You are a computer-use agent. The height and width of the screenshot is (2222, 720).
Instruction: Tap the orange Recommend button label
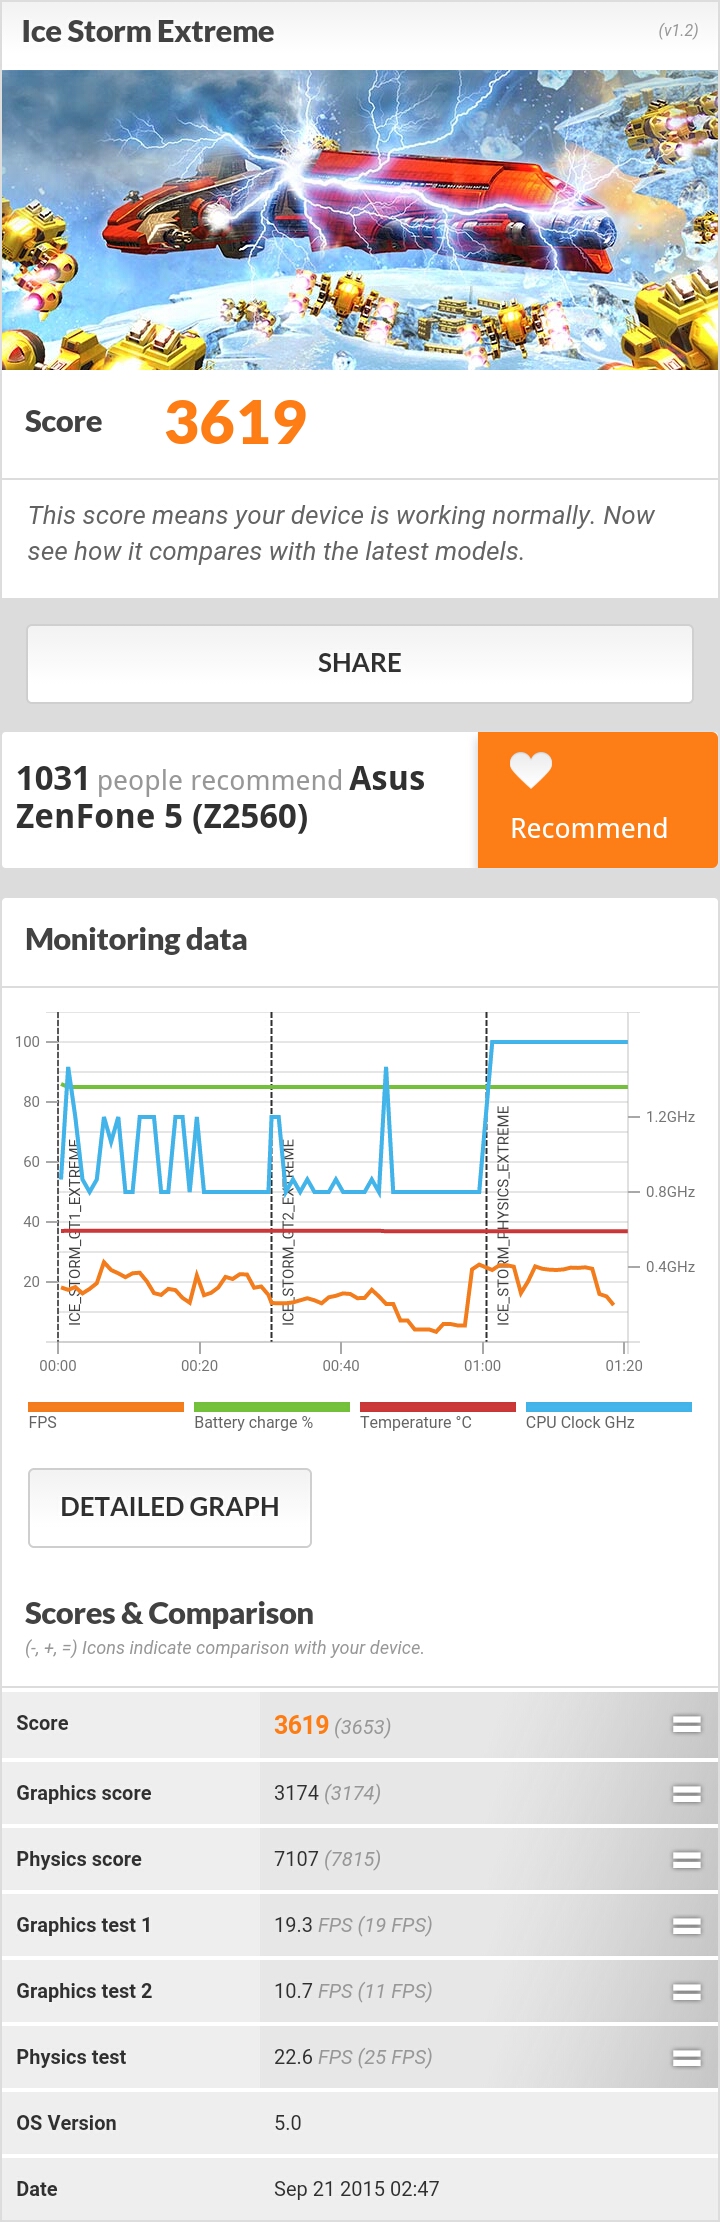tap(589, 828)
